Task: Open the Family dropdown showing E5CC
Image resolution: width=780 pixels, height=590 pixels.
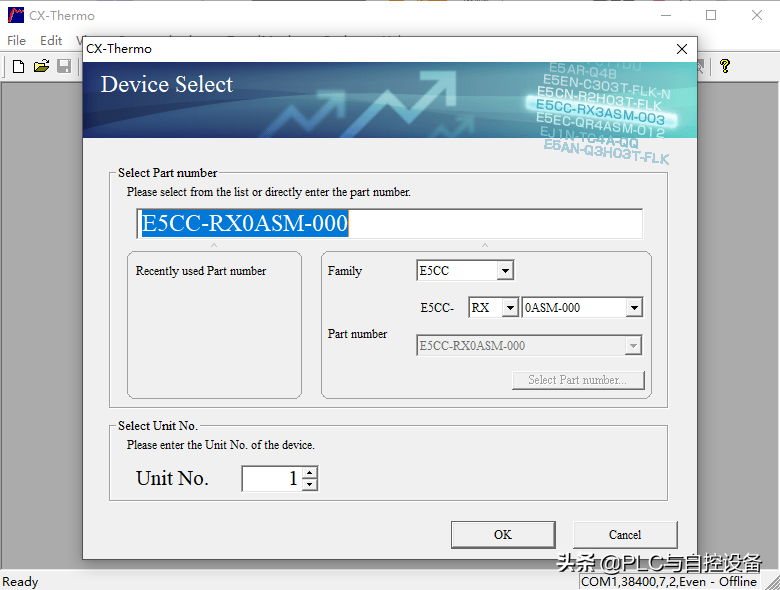Action: 505,271
